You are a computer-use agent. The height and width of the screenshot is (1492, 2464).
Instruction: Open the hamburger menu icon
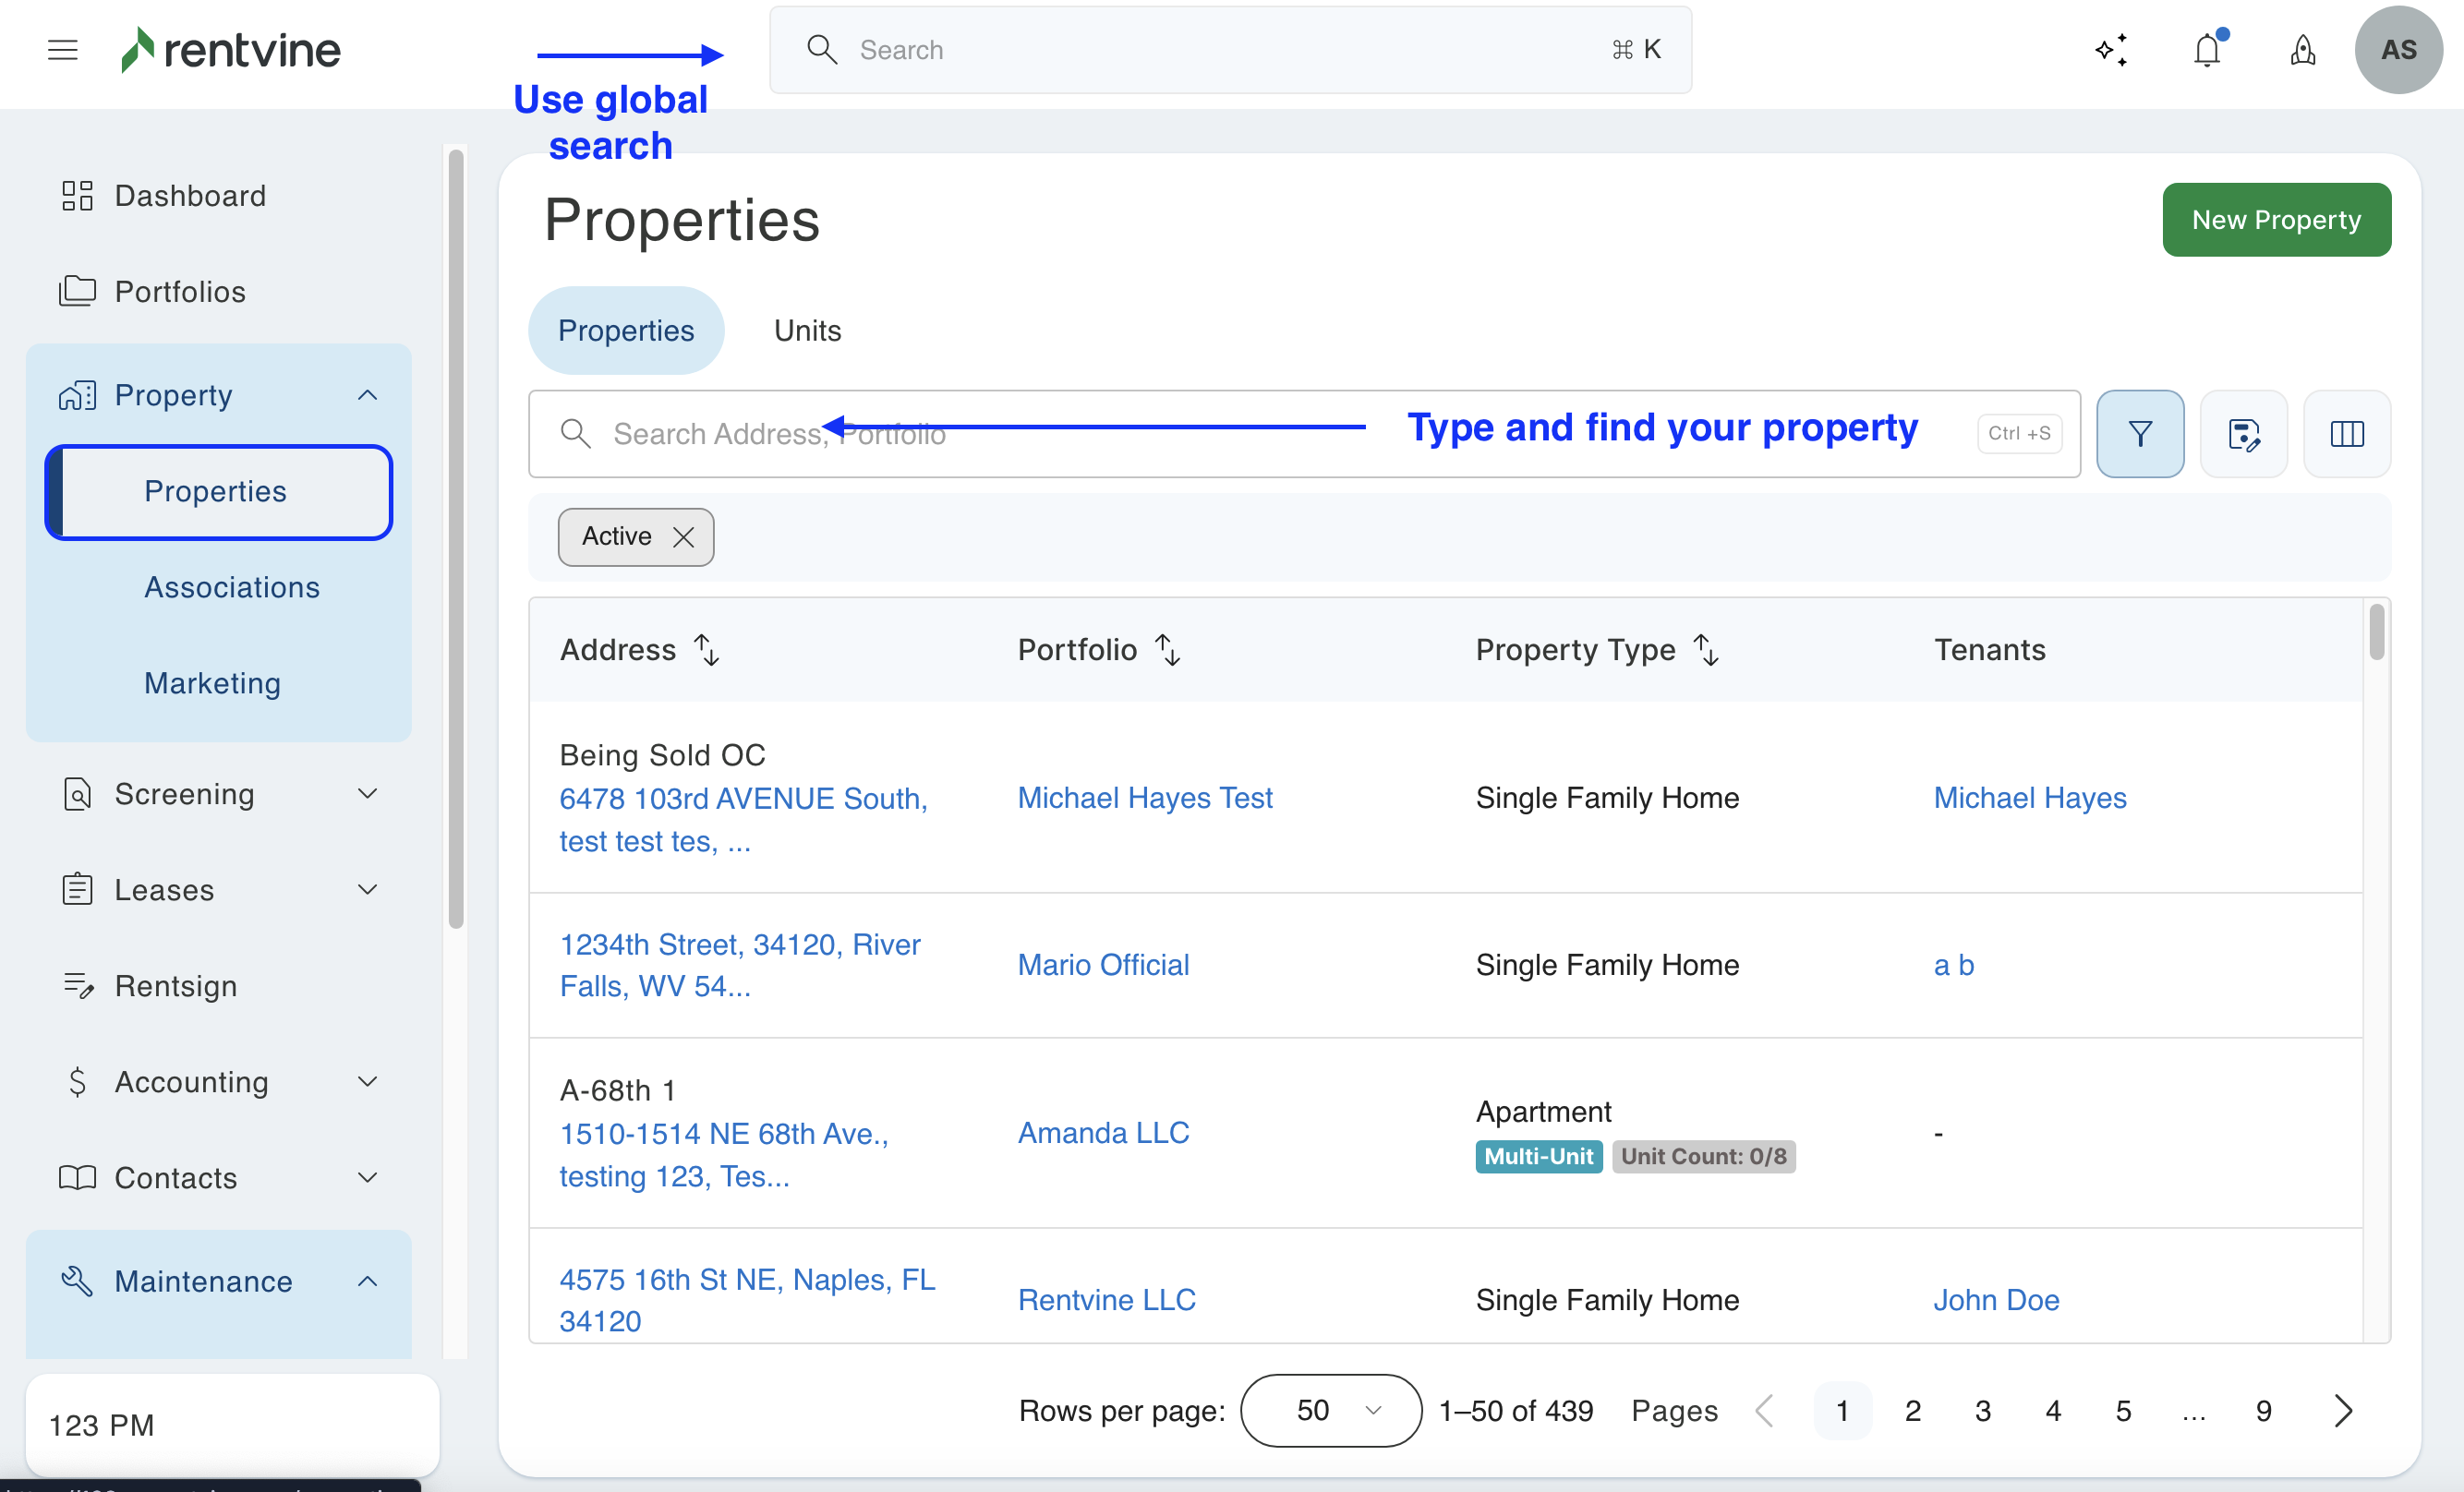click(62, 50)
